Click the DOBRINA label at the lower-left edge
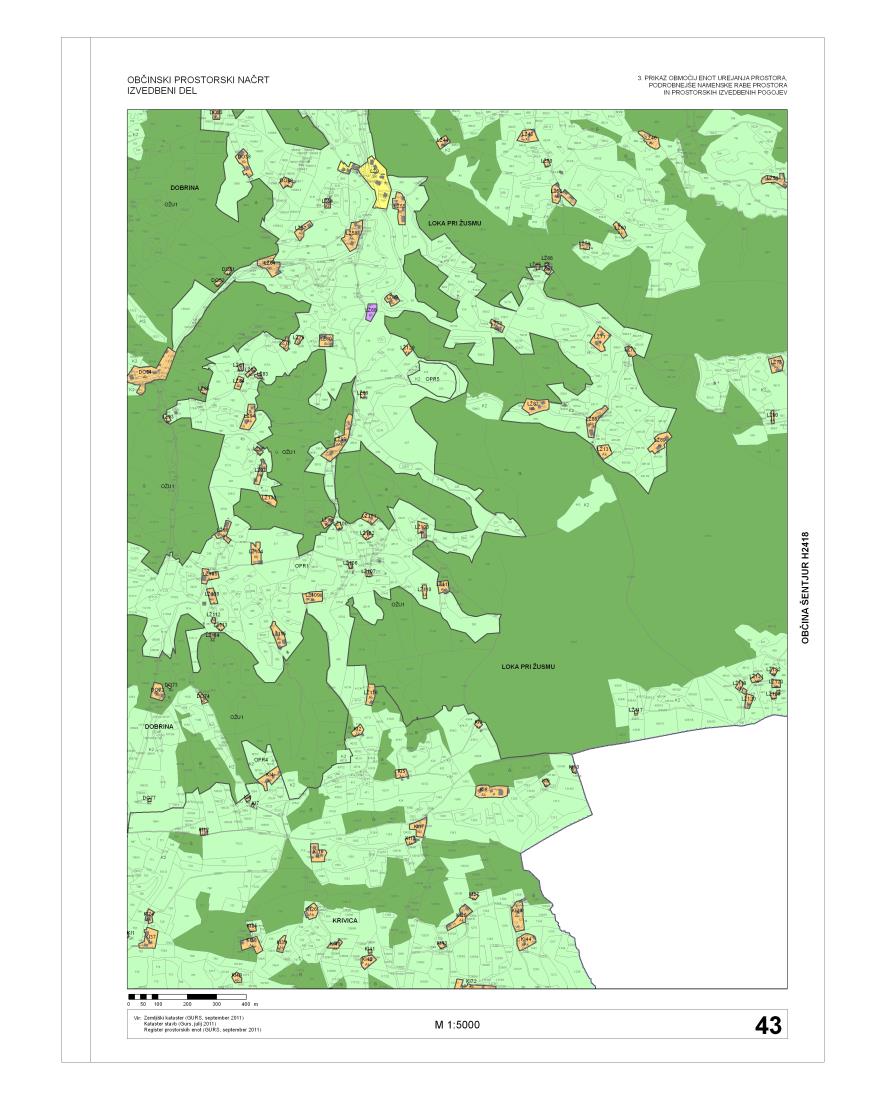This screenshot has width=880, height=1100. (x=159, y=727)
